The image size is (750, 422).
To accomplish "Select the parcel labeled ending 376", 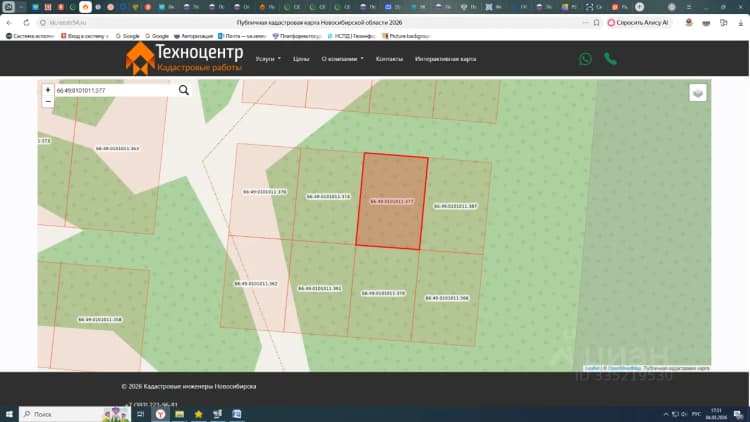I will (x=265, y=192).
